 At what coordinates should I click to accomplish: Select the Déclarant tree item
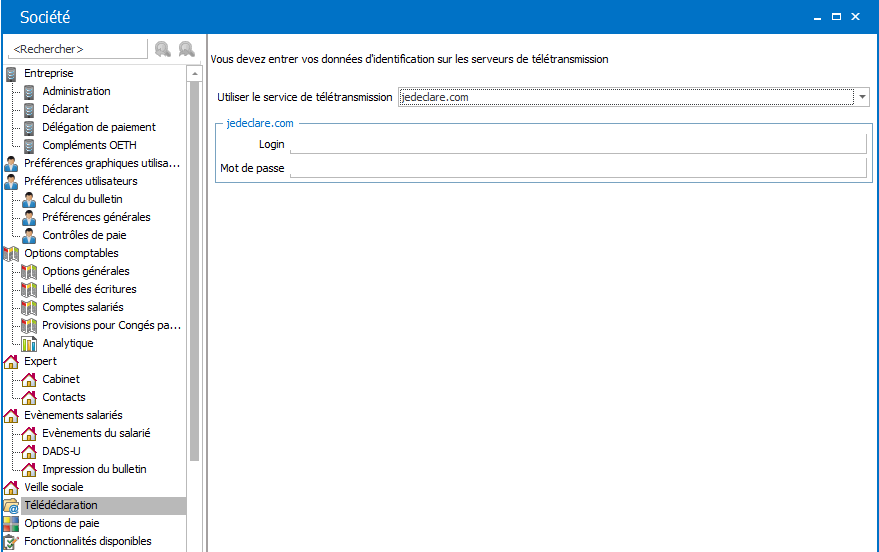tap(66, 109)
